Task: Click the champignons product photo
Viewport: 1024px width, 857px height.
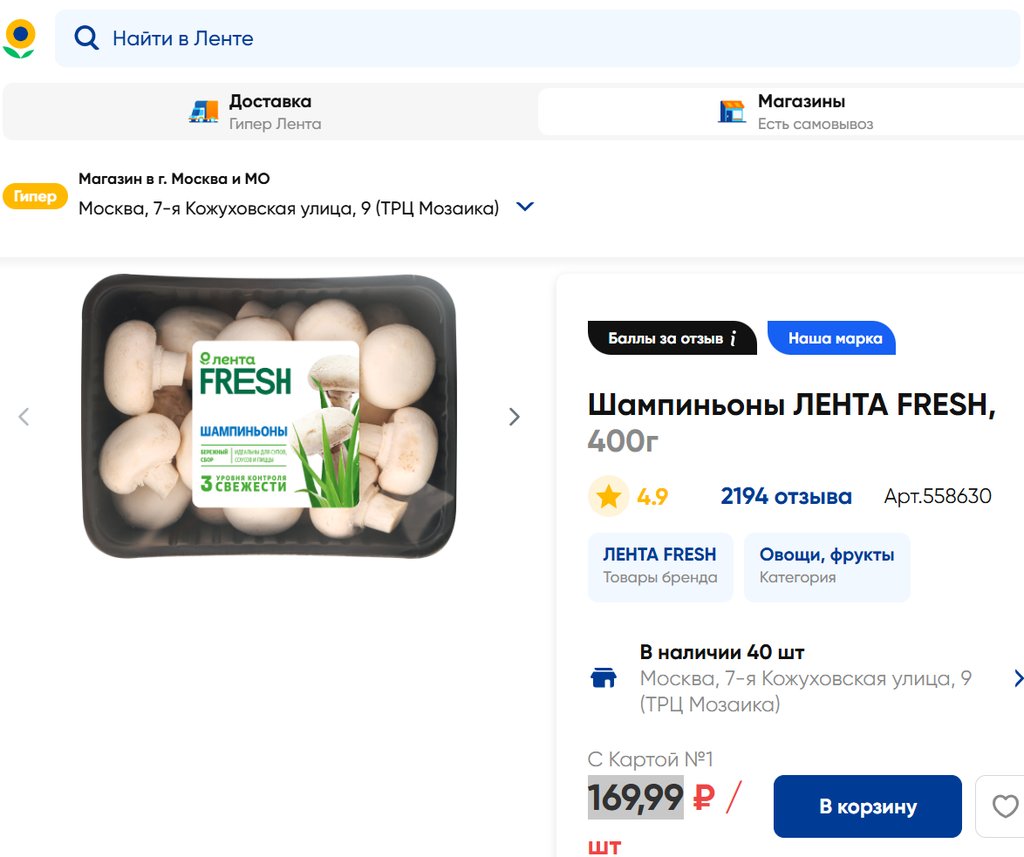Action: [x=270, y=417]
